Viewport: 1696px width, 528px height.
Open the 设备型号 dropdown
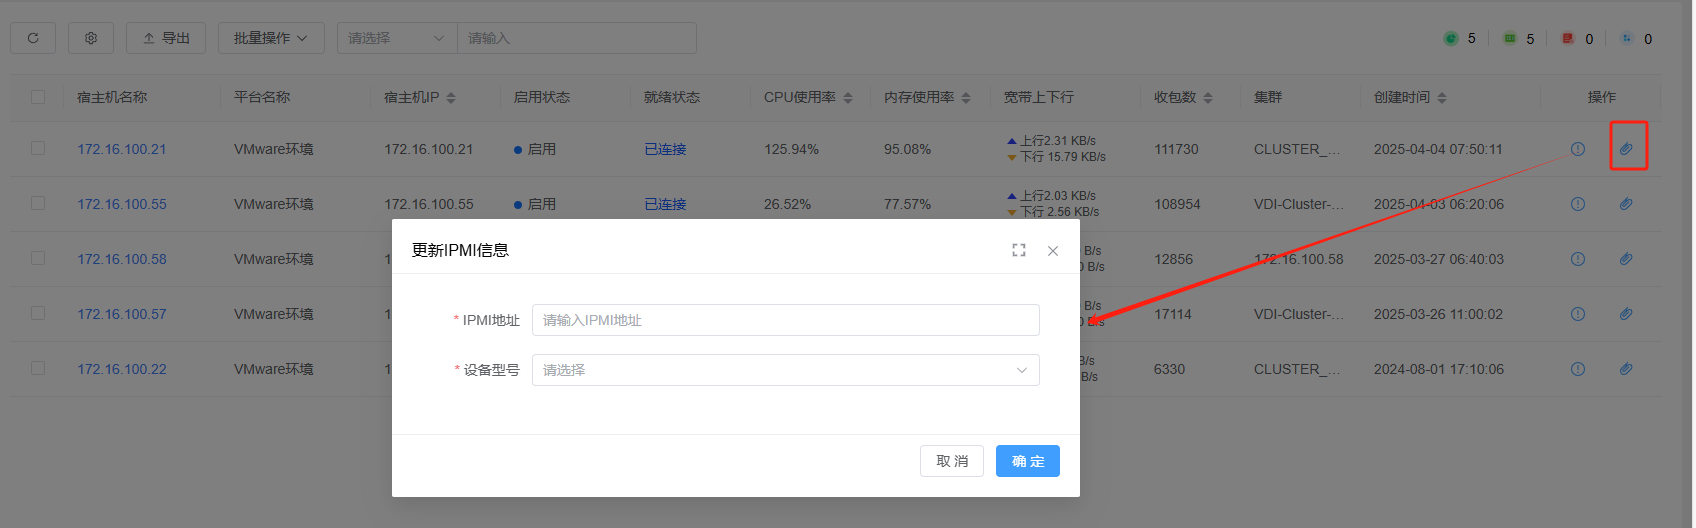pos(786,370)
